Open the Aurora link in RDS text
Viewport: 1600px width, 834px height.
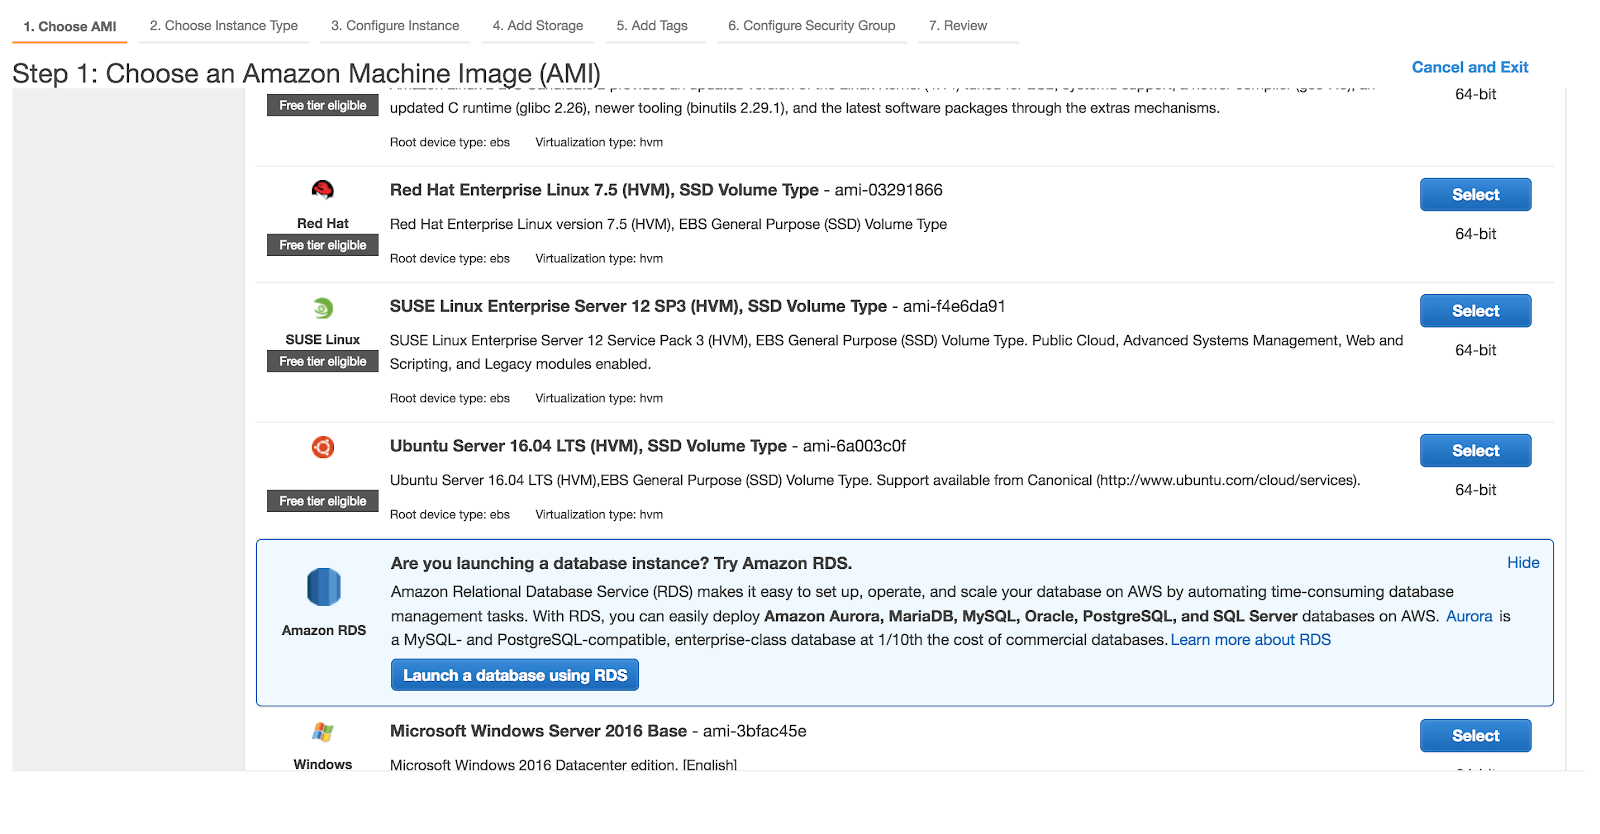[1469, 616]
